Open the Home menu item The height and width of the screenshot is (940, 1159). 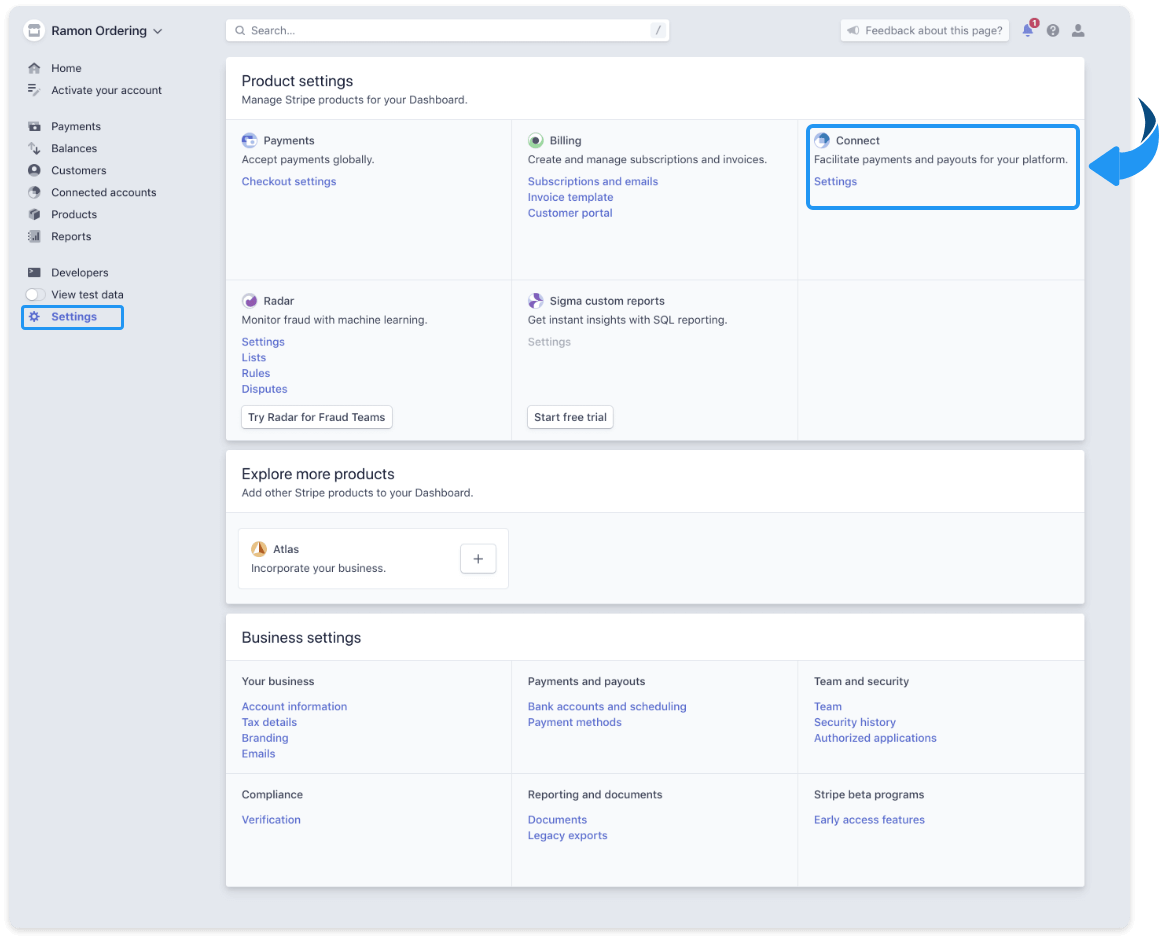[x=67, y=68]
